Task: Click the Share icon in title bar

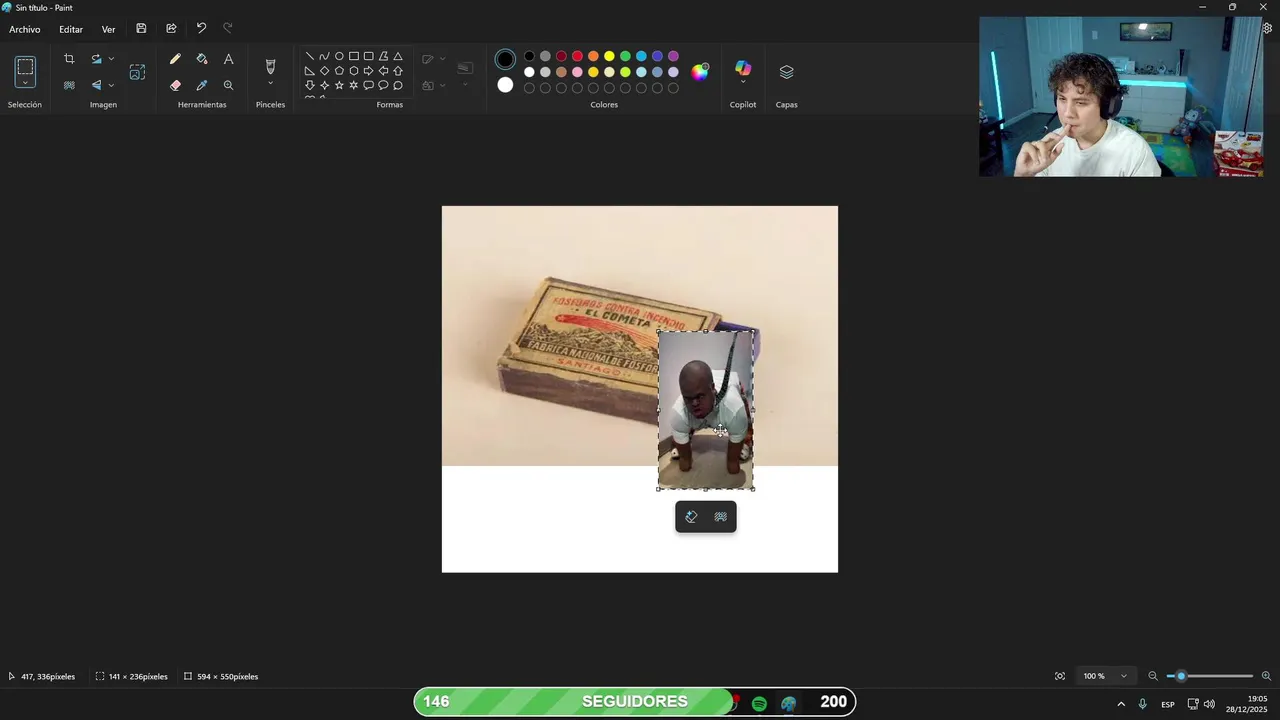Action: [171, 29]
